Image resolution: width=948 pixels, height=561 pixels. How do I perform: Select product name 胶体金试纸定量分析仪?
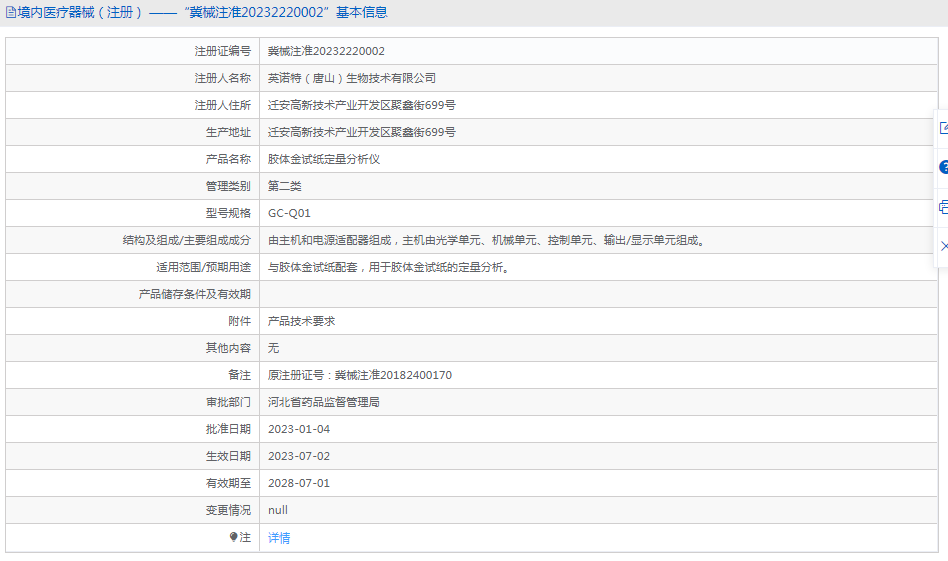323,159
